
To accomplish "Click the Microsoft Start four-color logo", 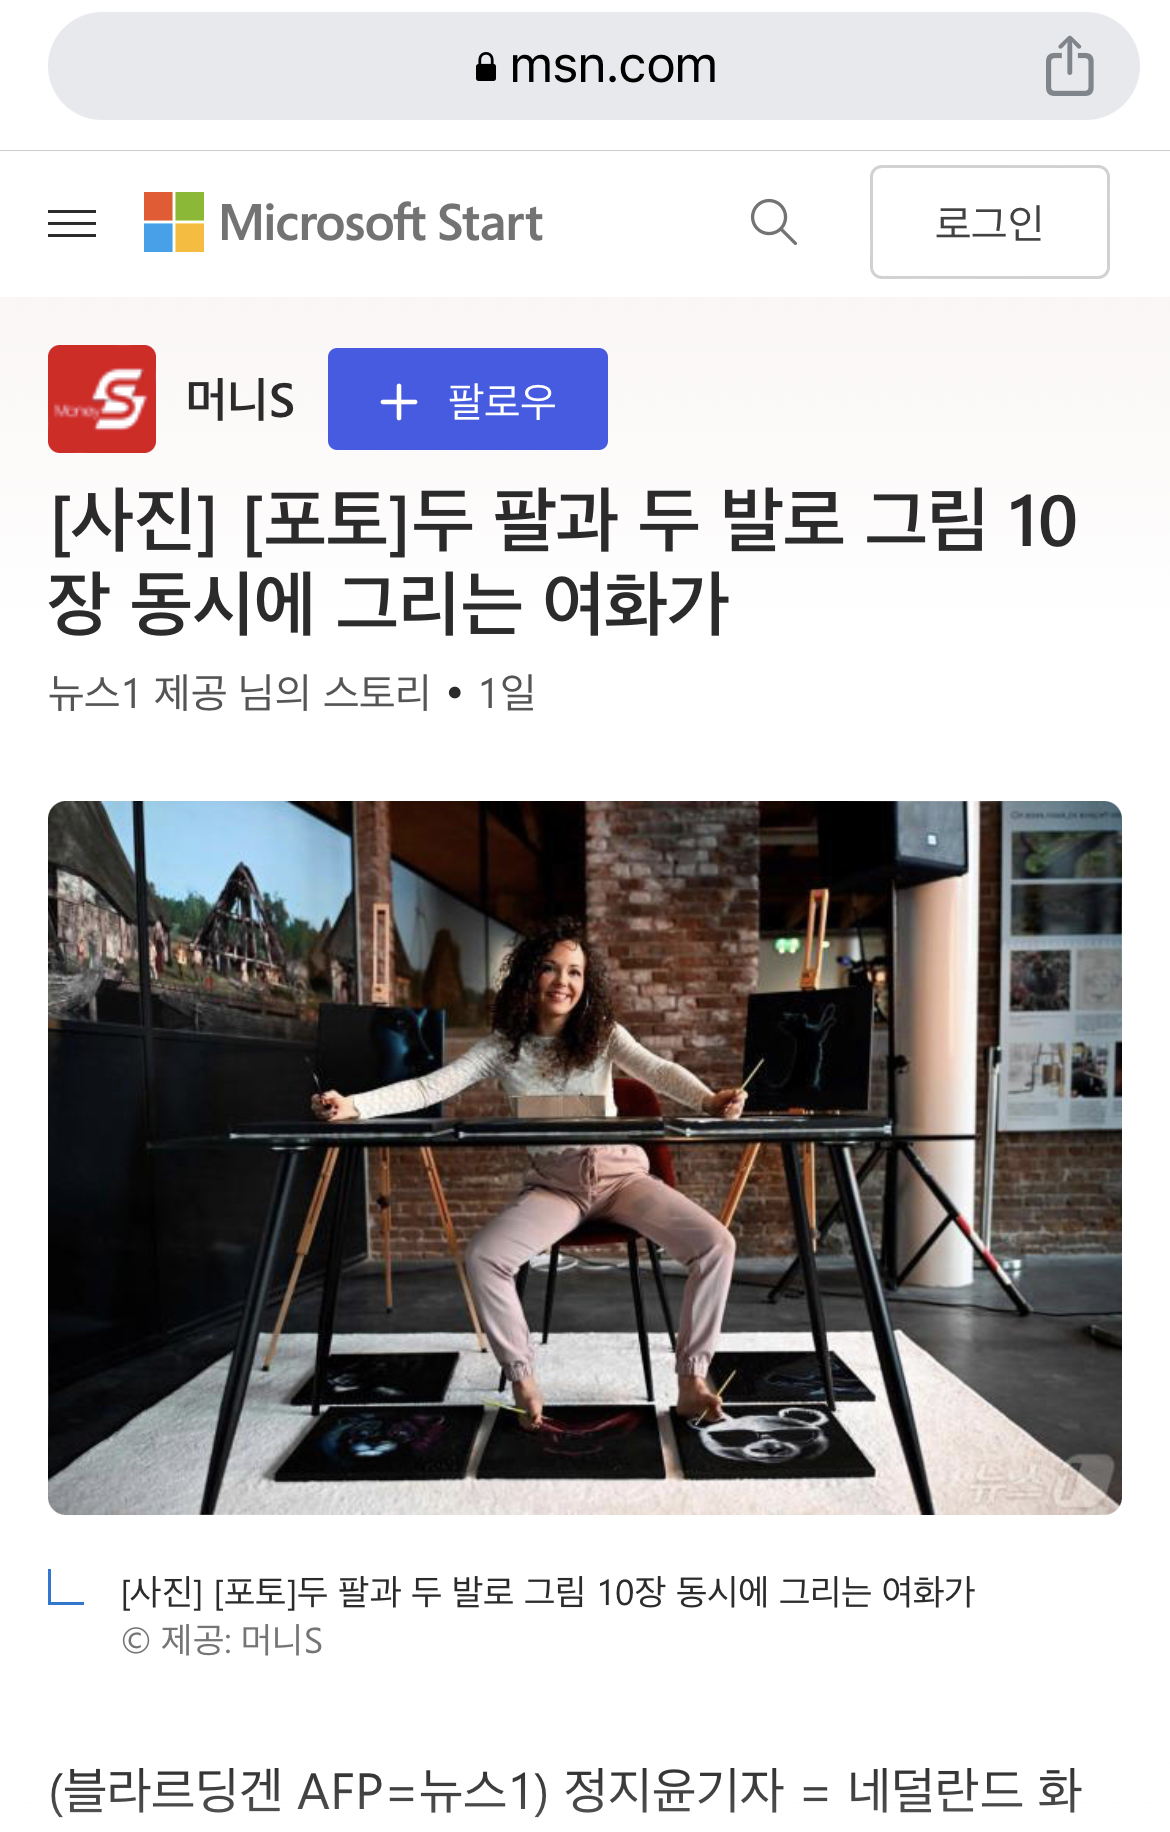I will pos(174,222).
